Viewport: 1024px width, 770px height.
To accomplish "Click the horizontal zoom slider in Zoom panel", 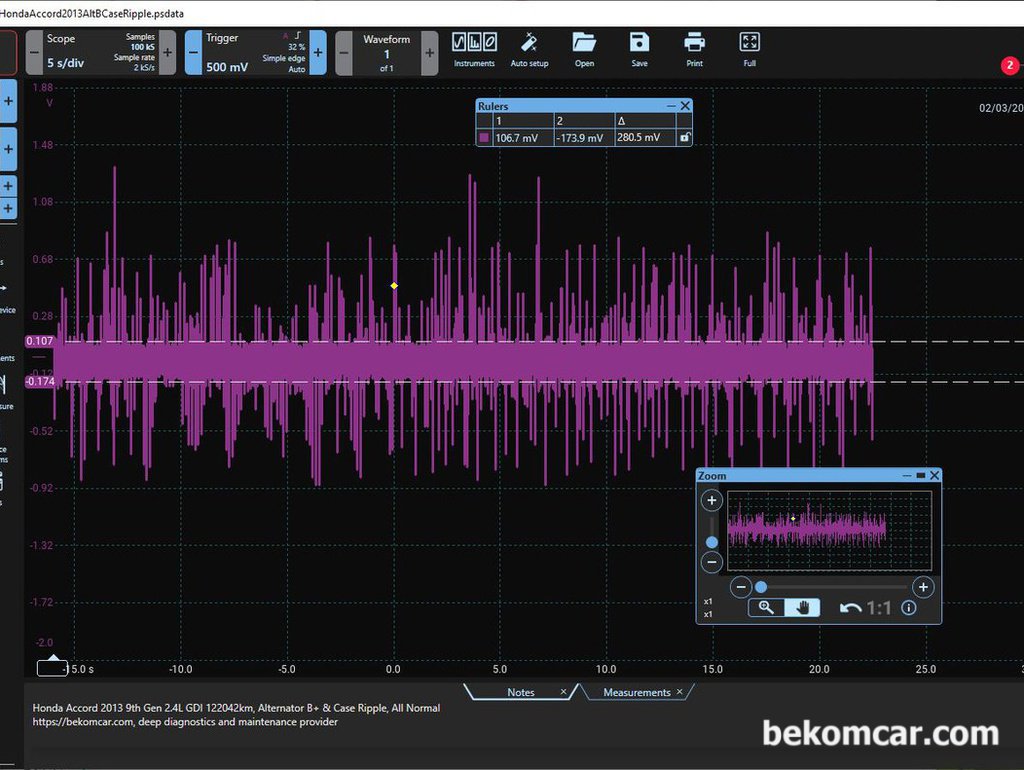I will 831,587.
